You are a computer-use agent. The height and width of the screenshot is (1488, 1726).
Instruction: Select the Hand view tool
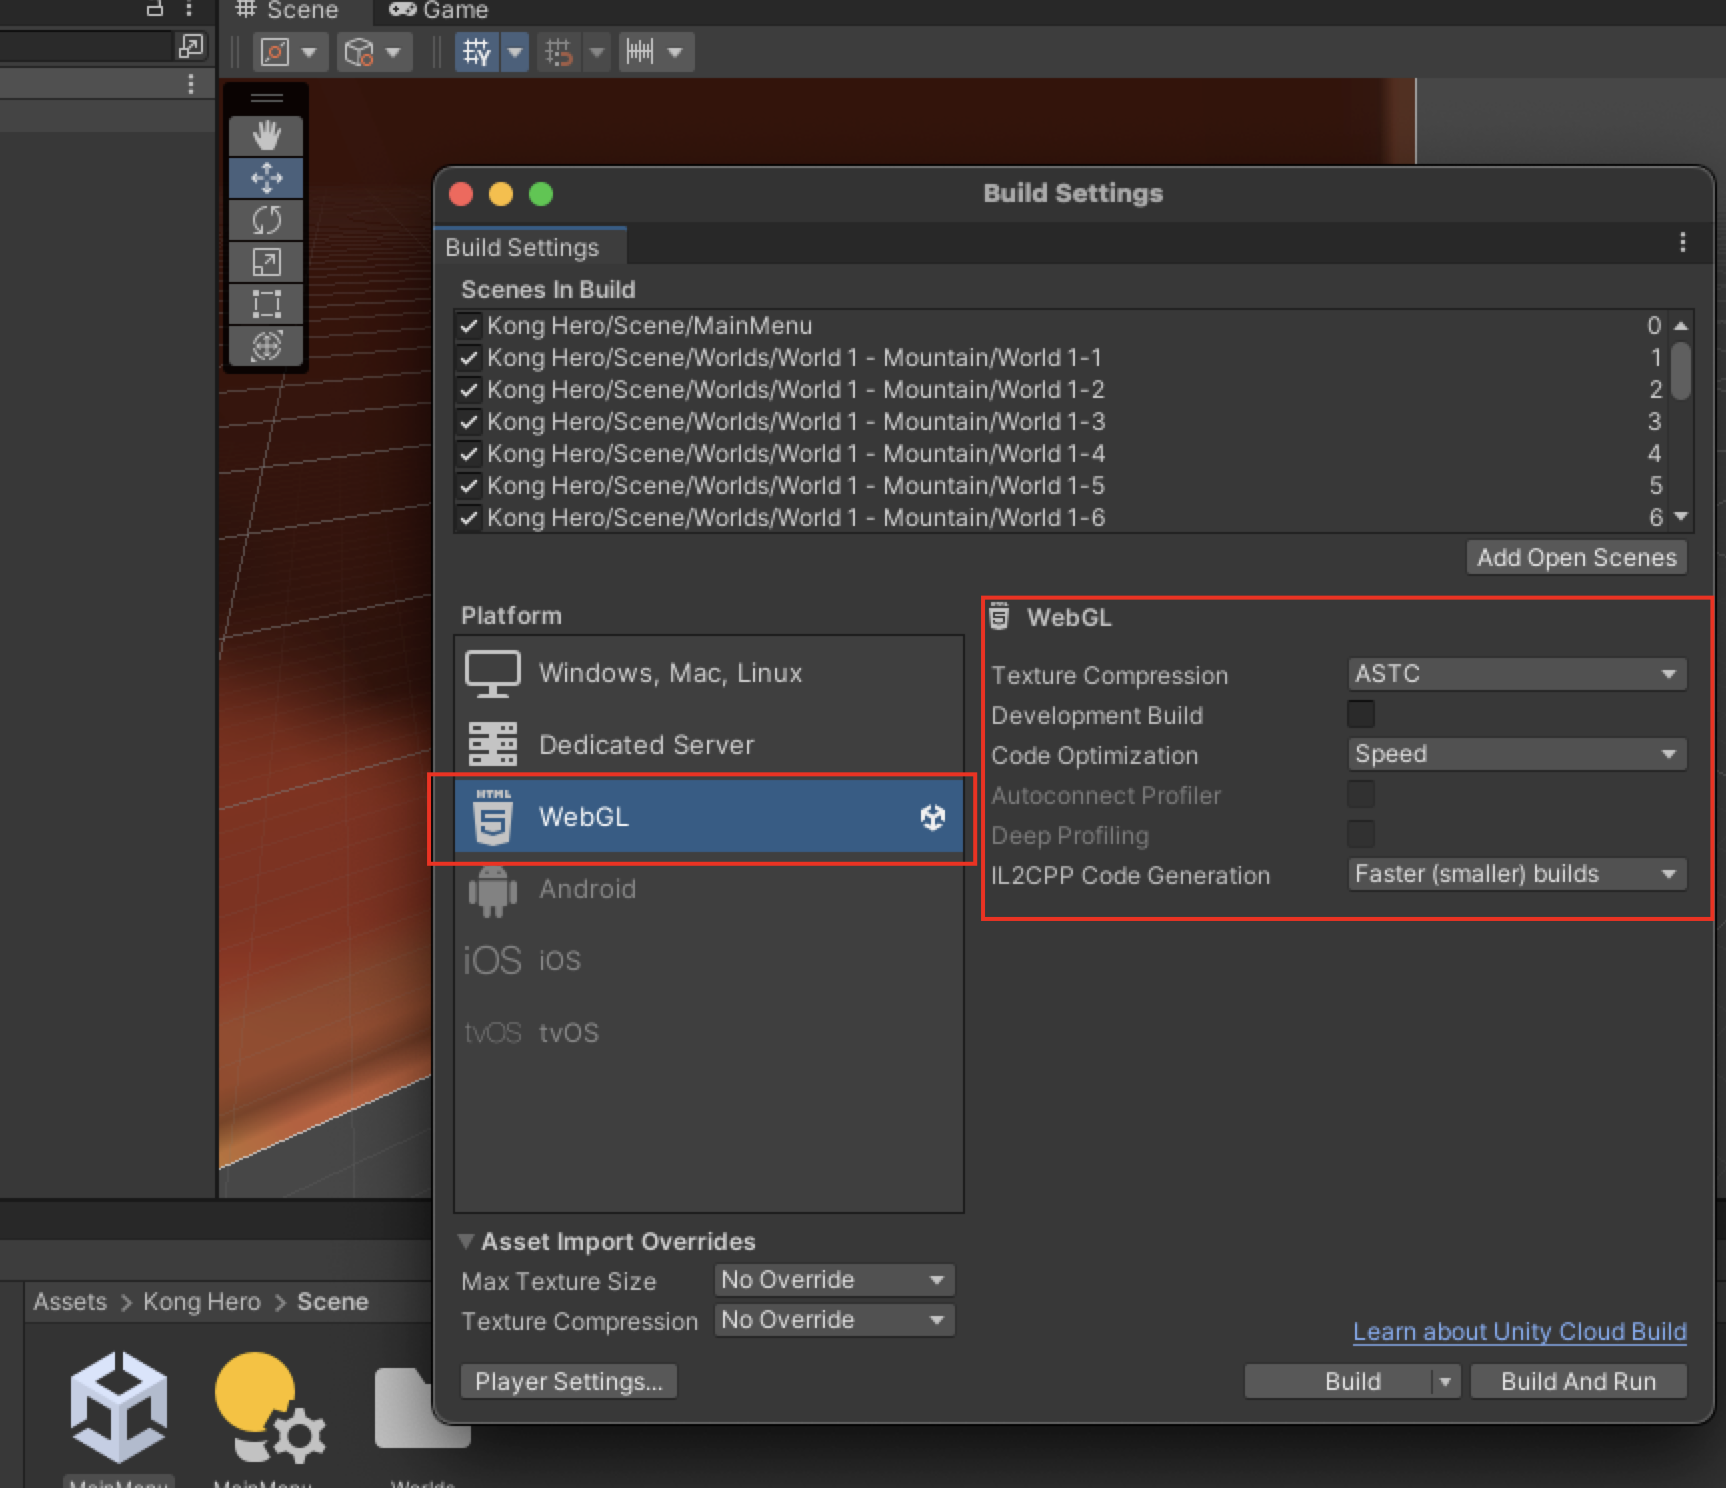click(x=266, y=136)
